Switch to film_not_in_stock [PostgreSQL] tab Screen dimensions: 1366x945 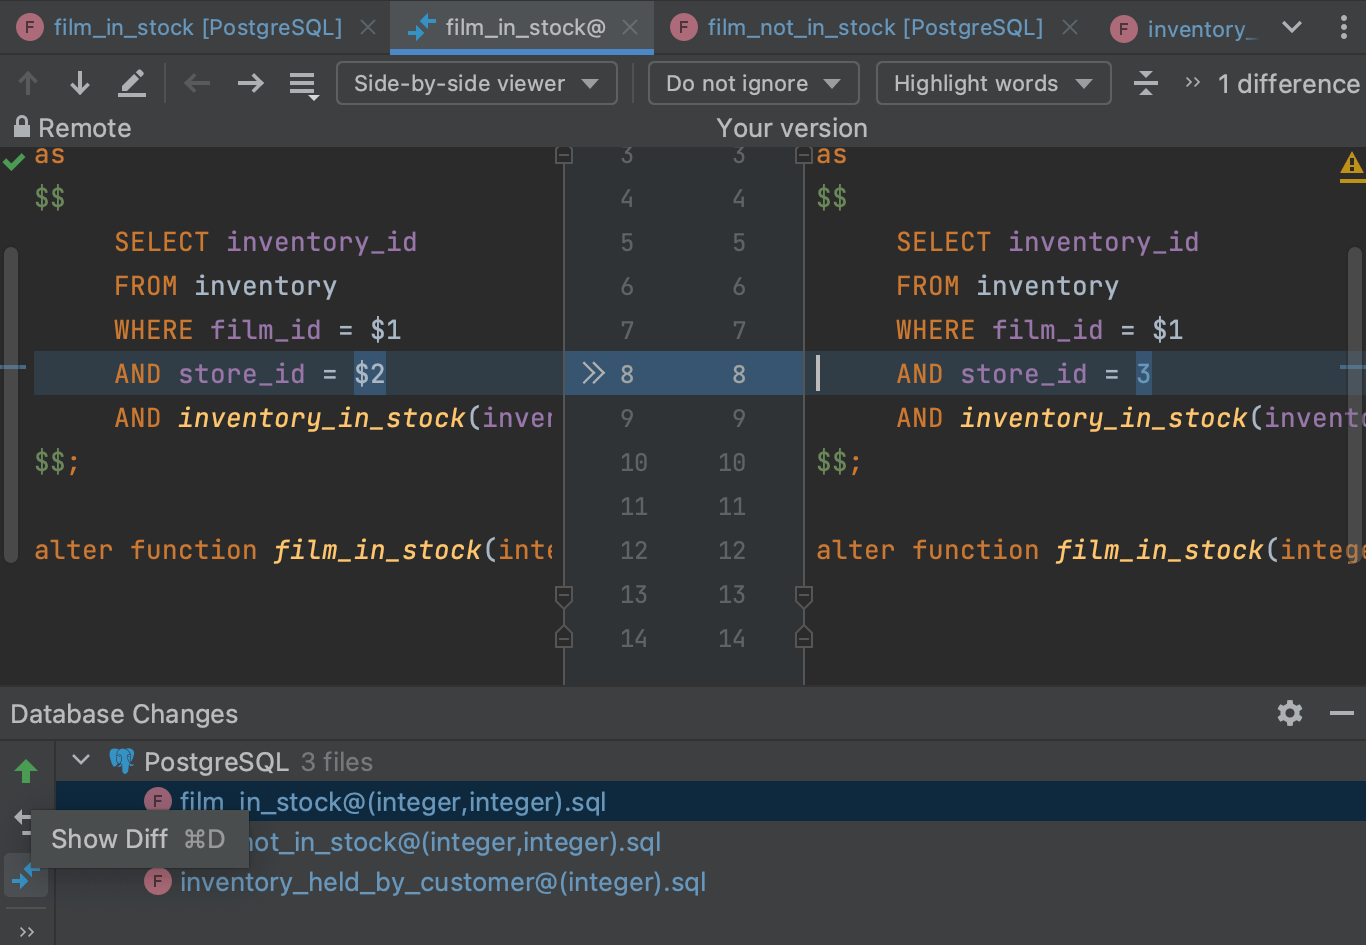[x=874, y=28]
